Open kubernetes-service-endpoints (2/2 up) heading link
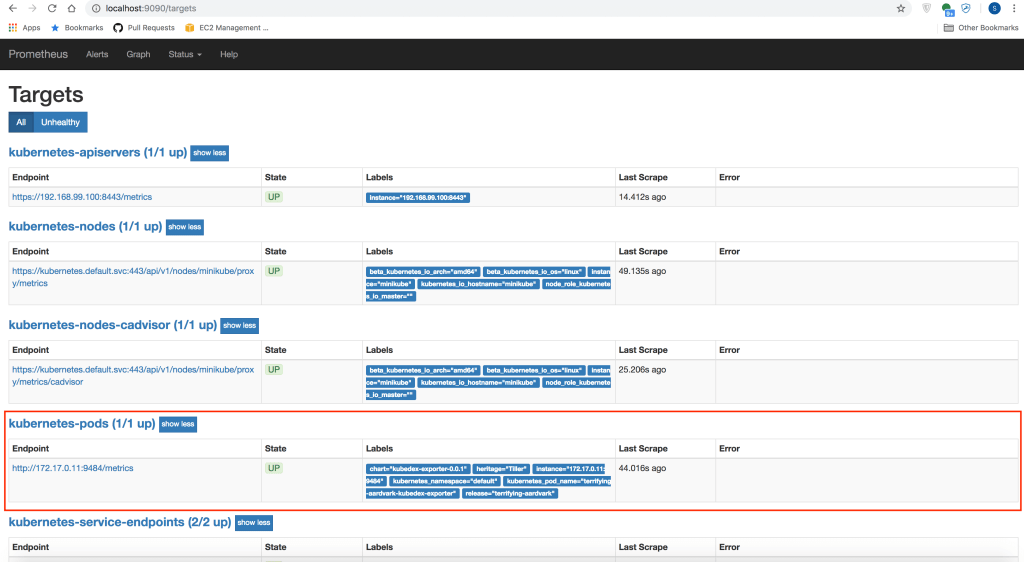 (120, 522)
